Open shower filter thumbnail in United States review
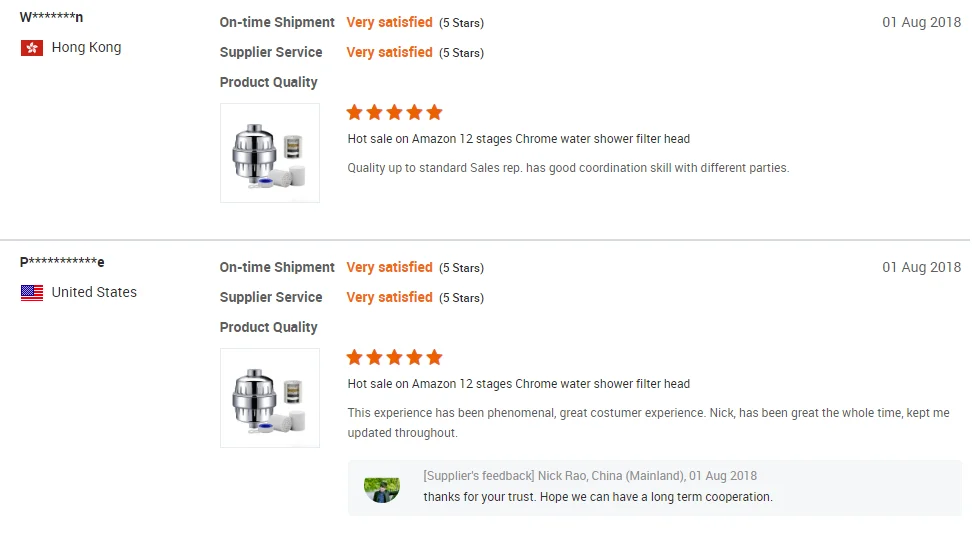 point(270,398)
